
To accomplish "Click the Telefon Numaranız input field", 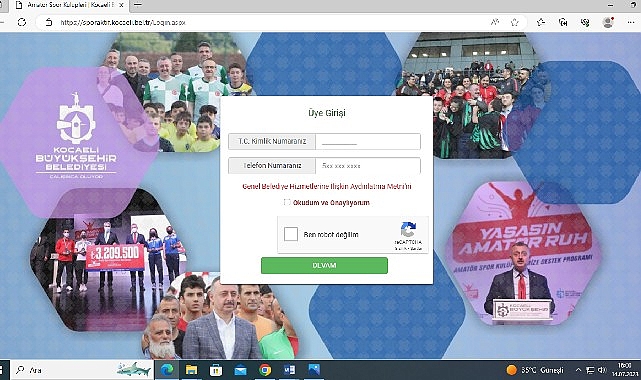I will coord(368,165).
